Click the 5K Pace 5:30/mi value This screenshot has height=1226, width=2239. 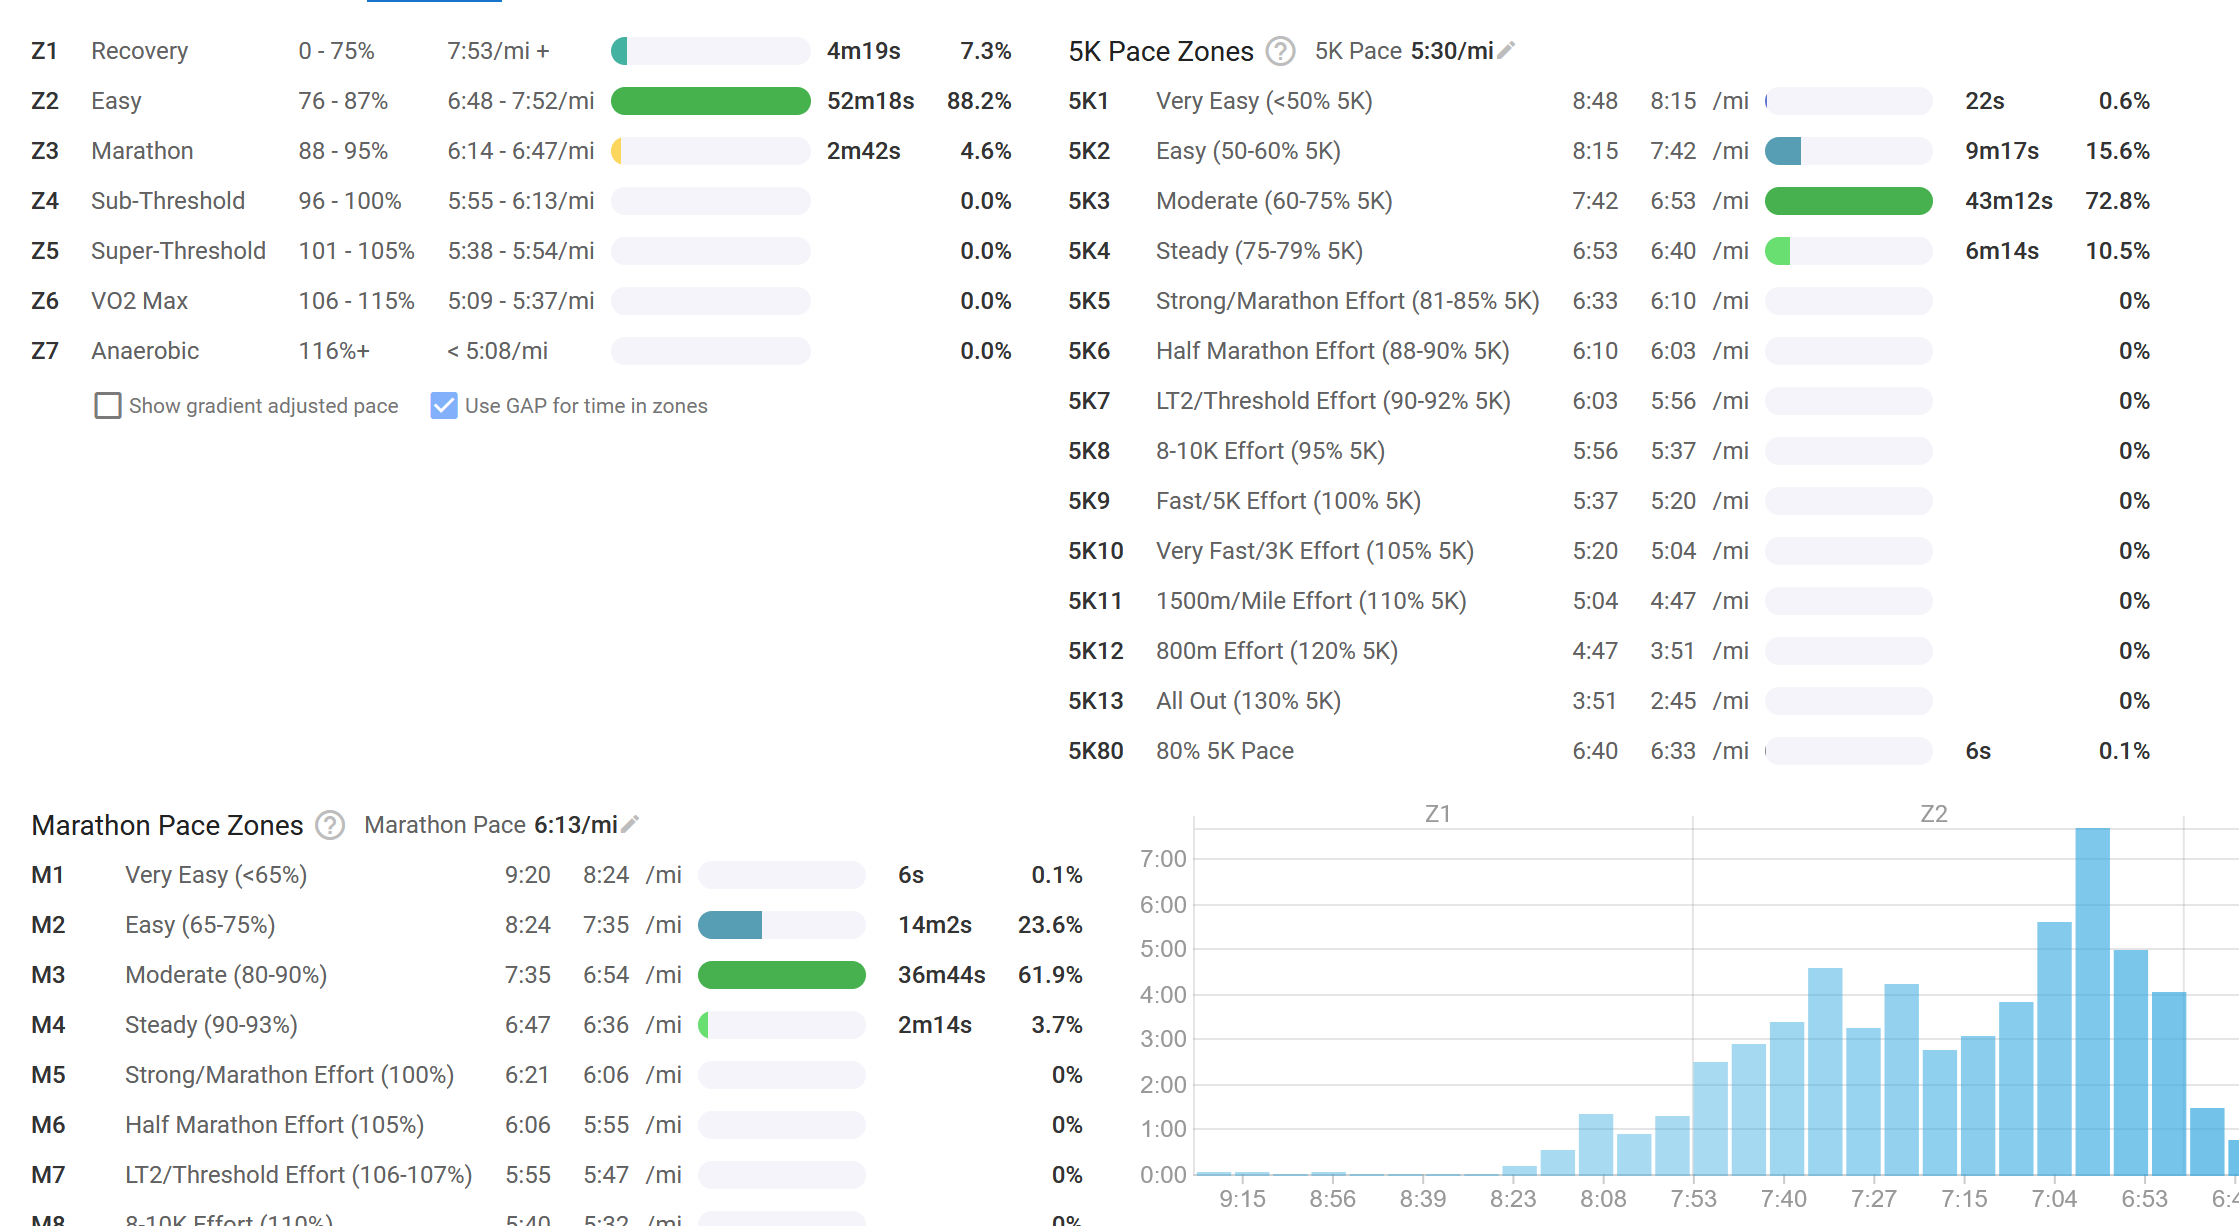[x=1452, y=51]
